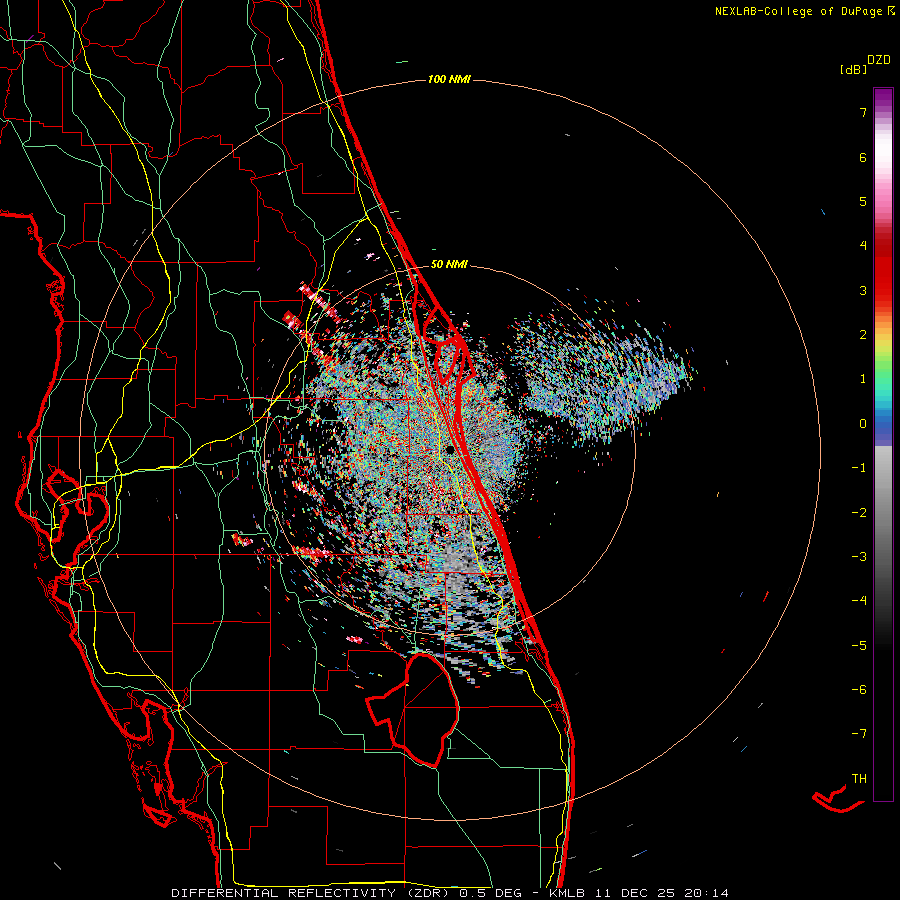The image size is (900, 900).
Task: Click the 20:14 timestamp in caption
Action: (x=707, y=893)
